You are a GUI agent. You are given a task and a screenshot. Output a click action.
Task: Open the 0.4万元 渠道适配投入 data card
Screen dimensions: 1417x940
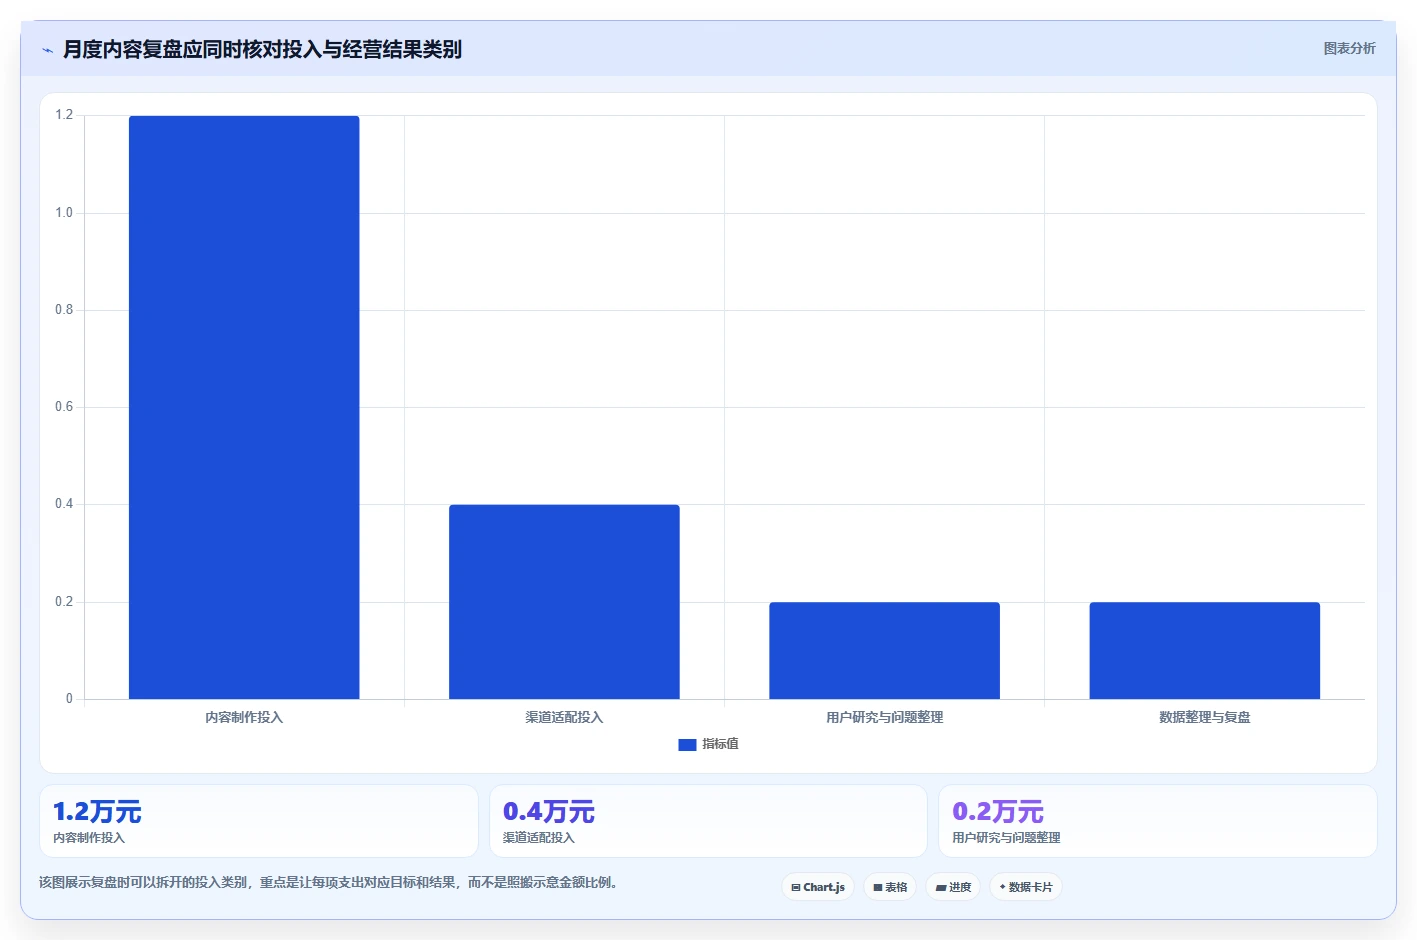708,821
